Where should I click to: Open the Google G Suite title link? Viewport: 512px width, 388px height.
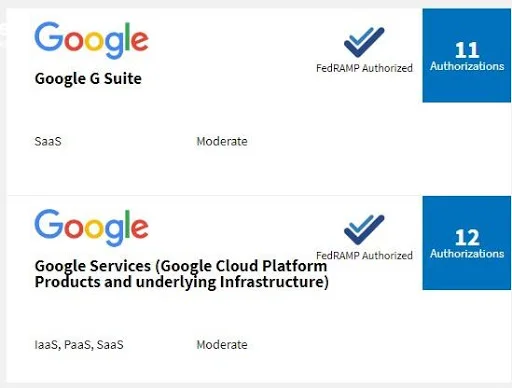click(x=88, y=79)
